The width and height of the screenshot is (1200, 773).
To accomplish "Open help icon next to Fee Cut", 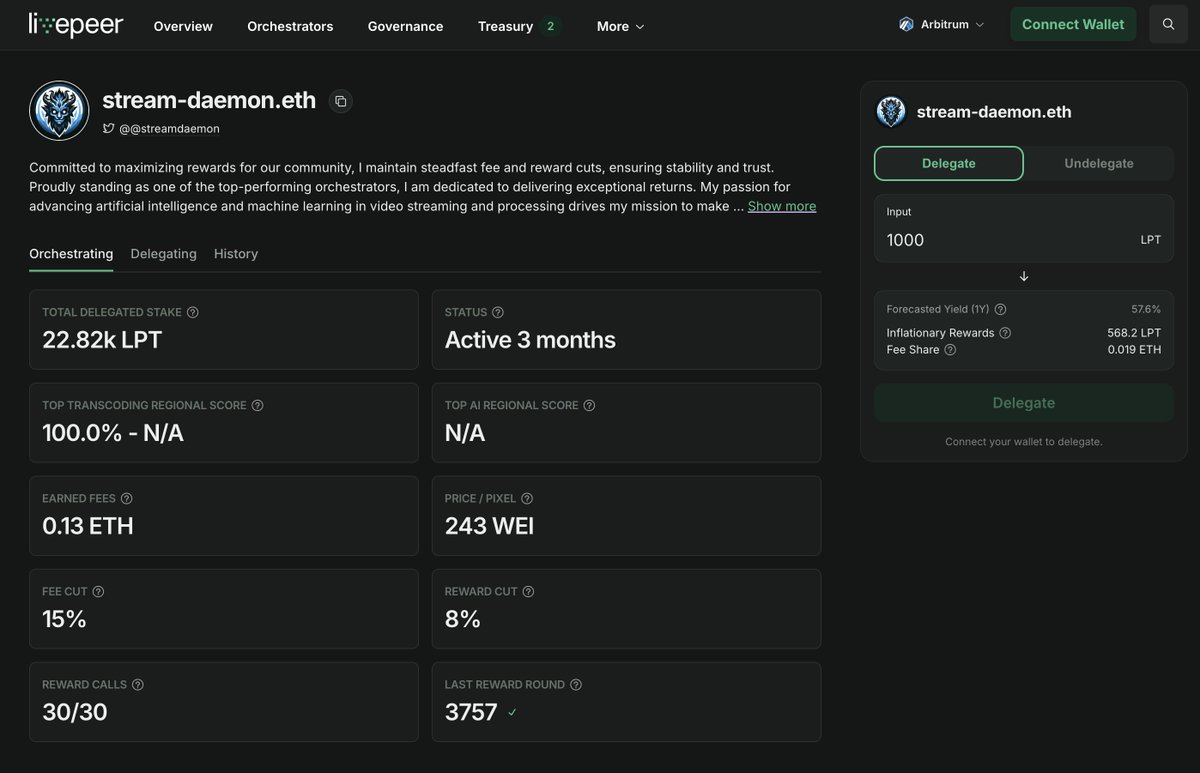I will point(98,591).
